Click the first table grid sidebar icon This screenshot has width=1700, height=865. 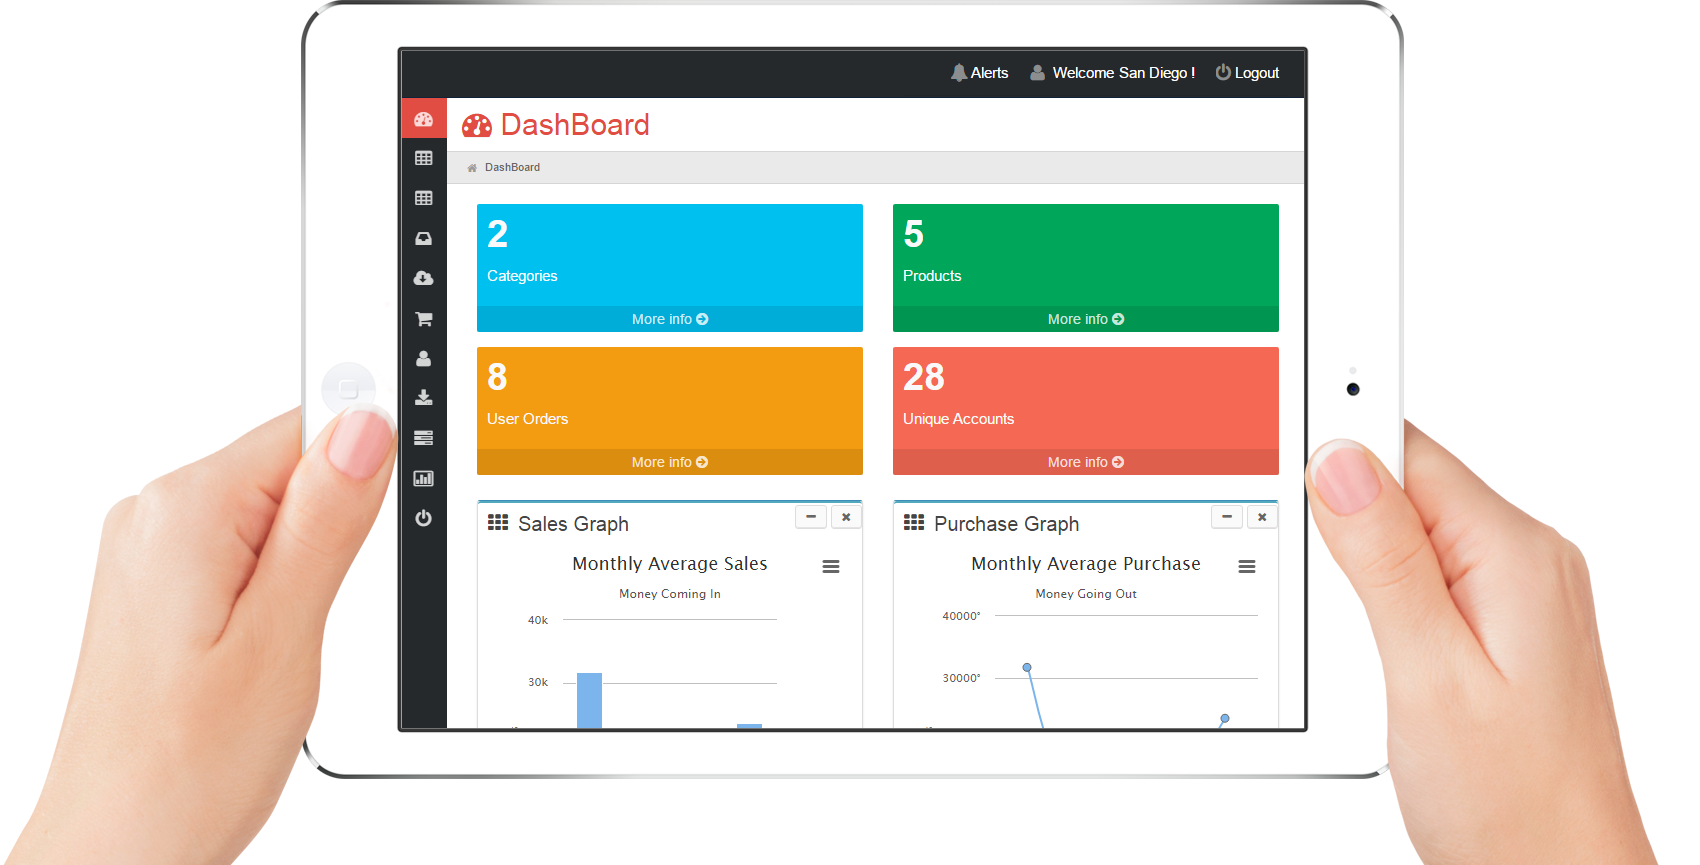[x=423, y=158]
